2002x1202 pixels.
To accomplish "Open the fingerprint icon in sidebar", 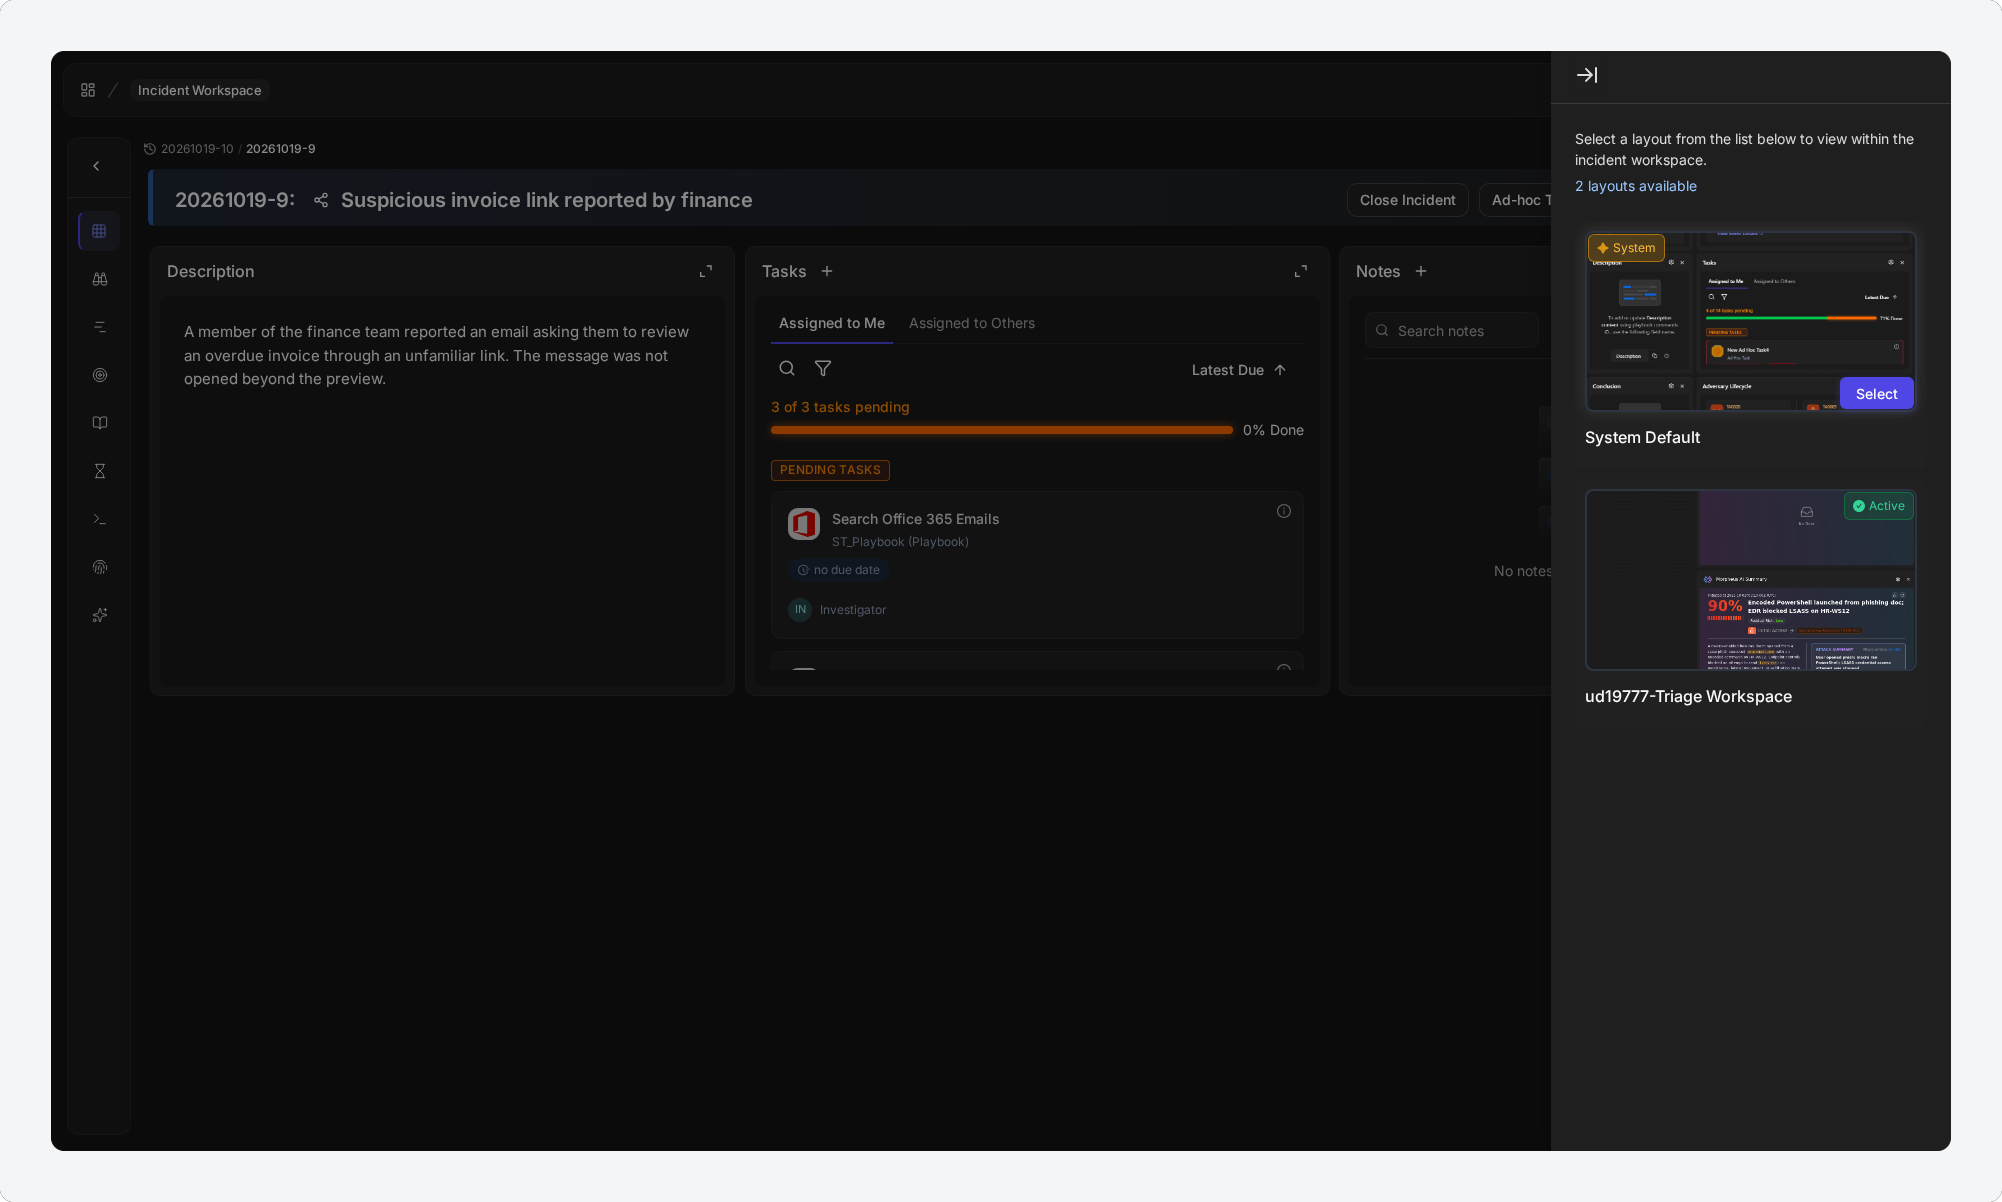I will click(x=100, y=567).
